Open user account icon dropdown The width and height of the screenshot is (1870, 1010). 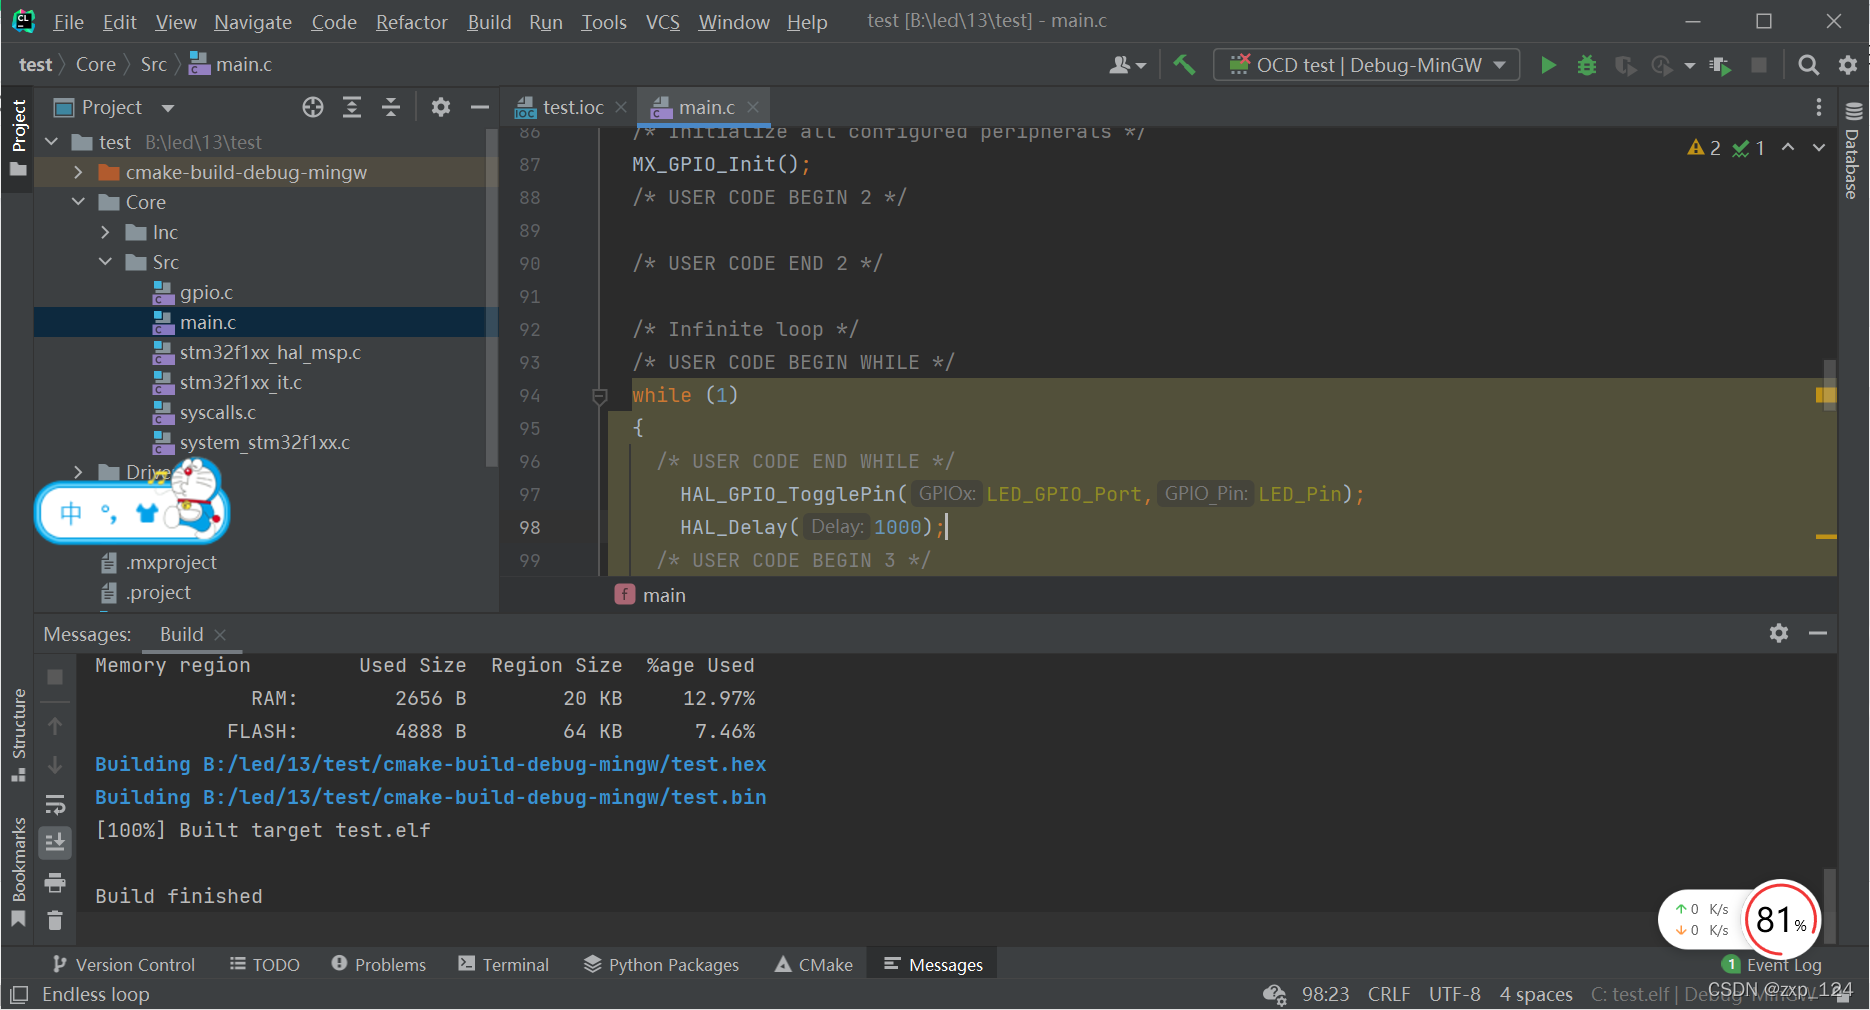pos(1127,65)
